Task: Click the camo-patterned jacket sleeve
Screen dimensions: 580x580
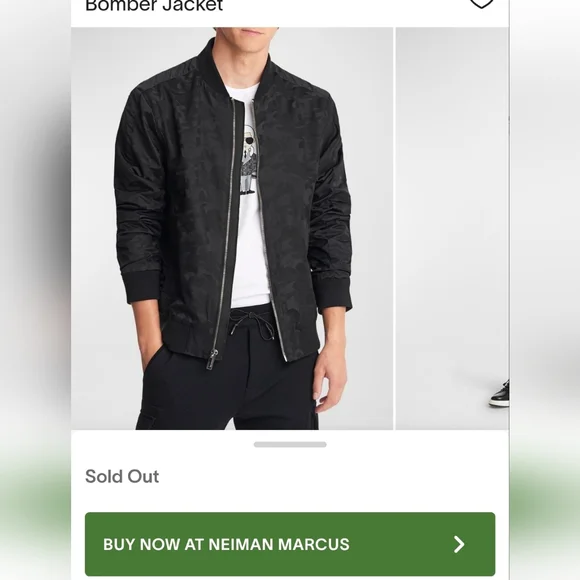Action: 137,185
